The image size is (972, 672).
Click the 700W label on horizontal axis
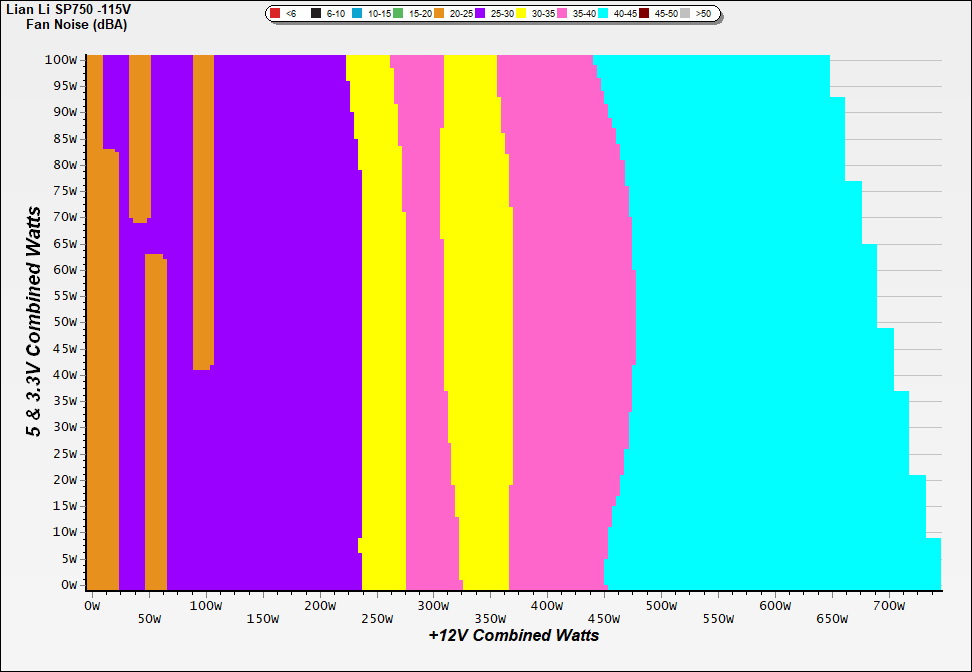pyautogui.click(x=889, y=606)
